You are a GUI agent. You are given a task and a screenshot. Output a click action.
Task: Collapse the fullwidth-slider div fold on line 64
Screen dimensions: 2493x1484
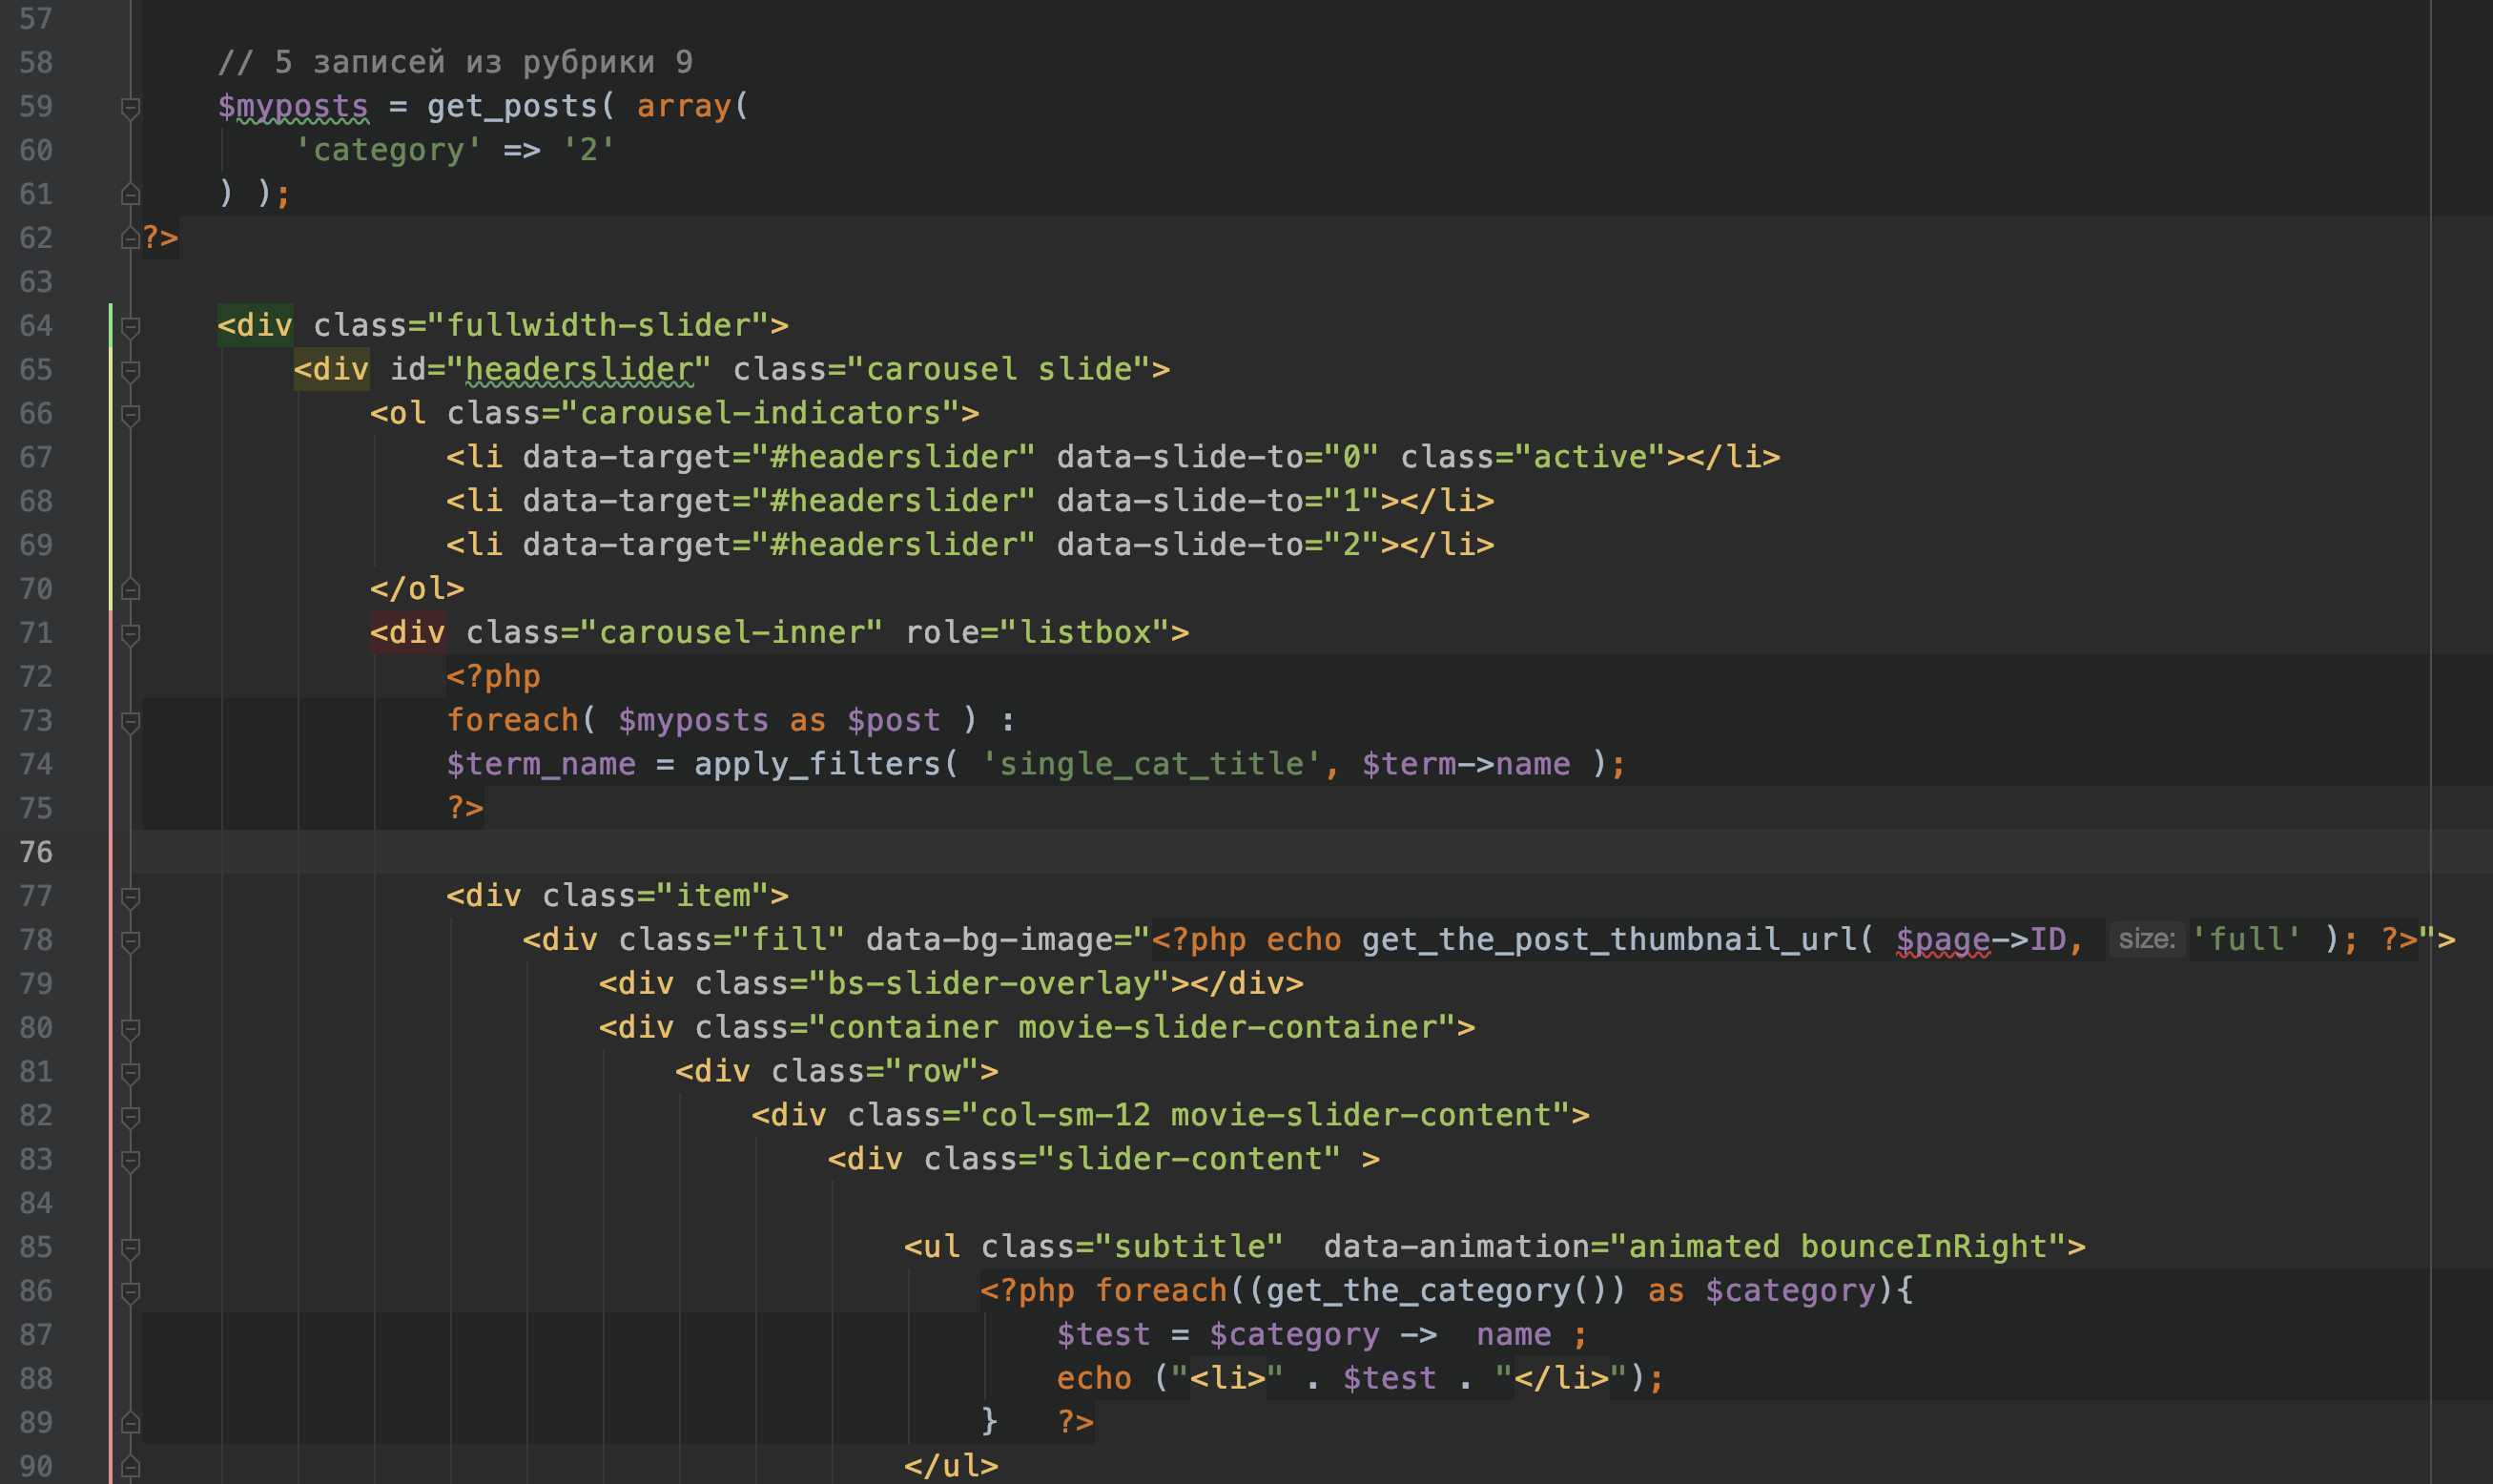(x=130, y=326)
